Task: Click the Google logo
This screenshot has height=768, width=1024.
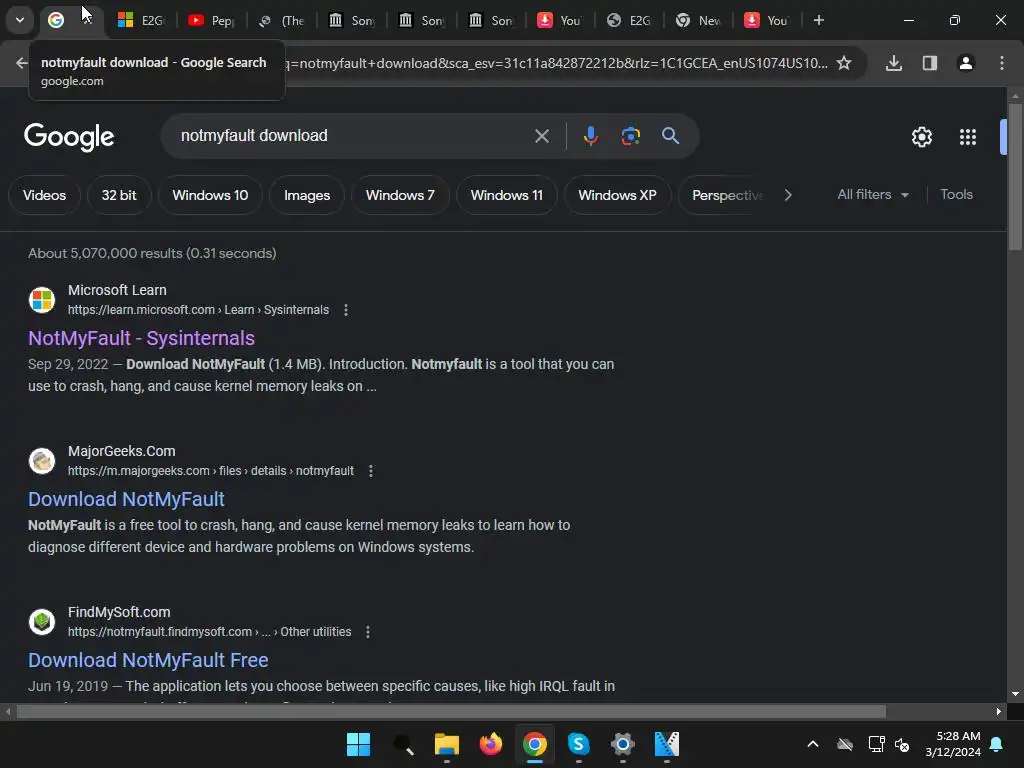Action: (x=69, y=136)
